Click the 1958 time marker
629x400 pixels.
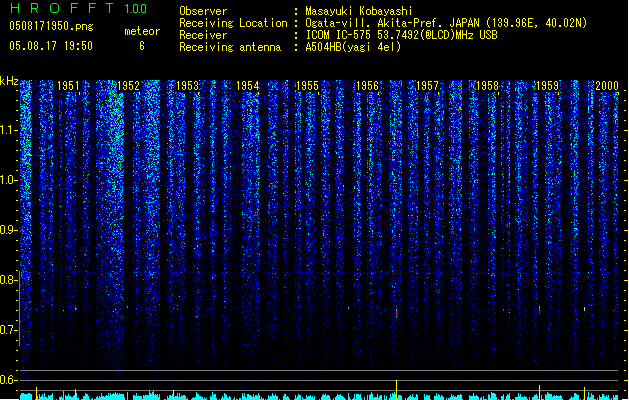click(x=487, y=86)
